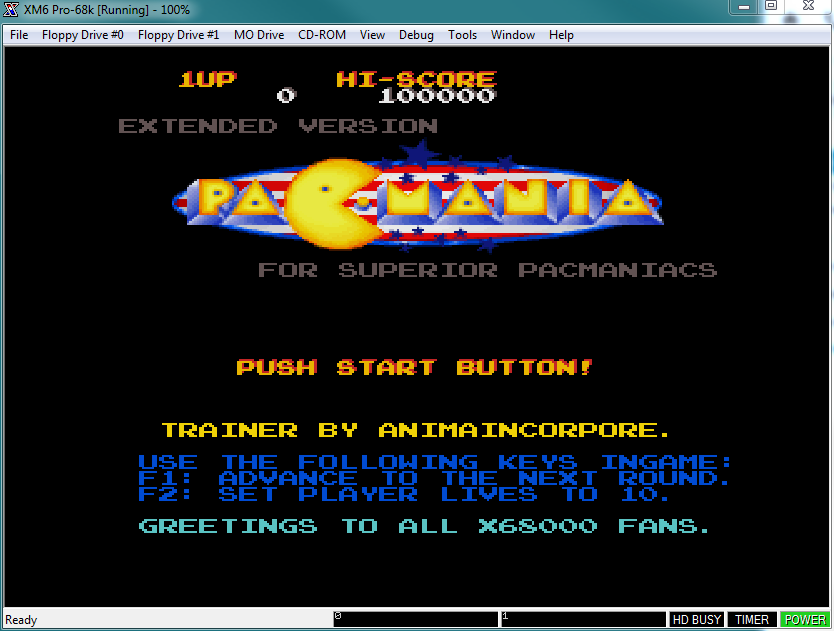This screenshot has width=834, height=631.
Task: Click the floppy drive 0 status field
Action: point(416,619)
